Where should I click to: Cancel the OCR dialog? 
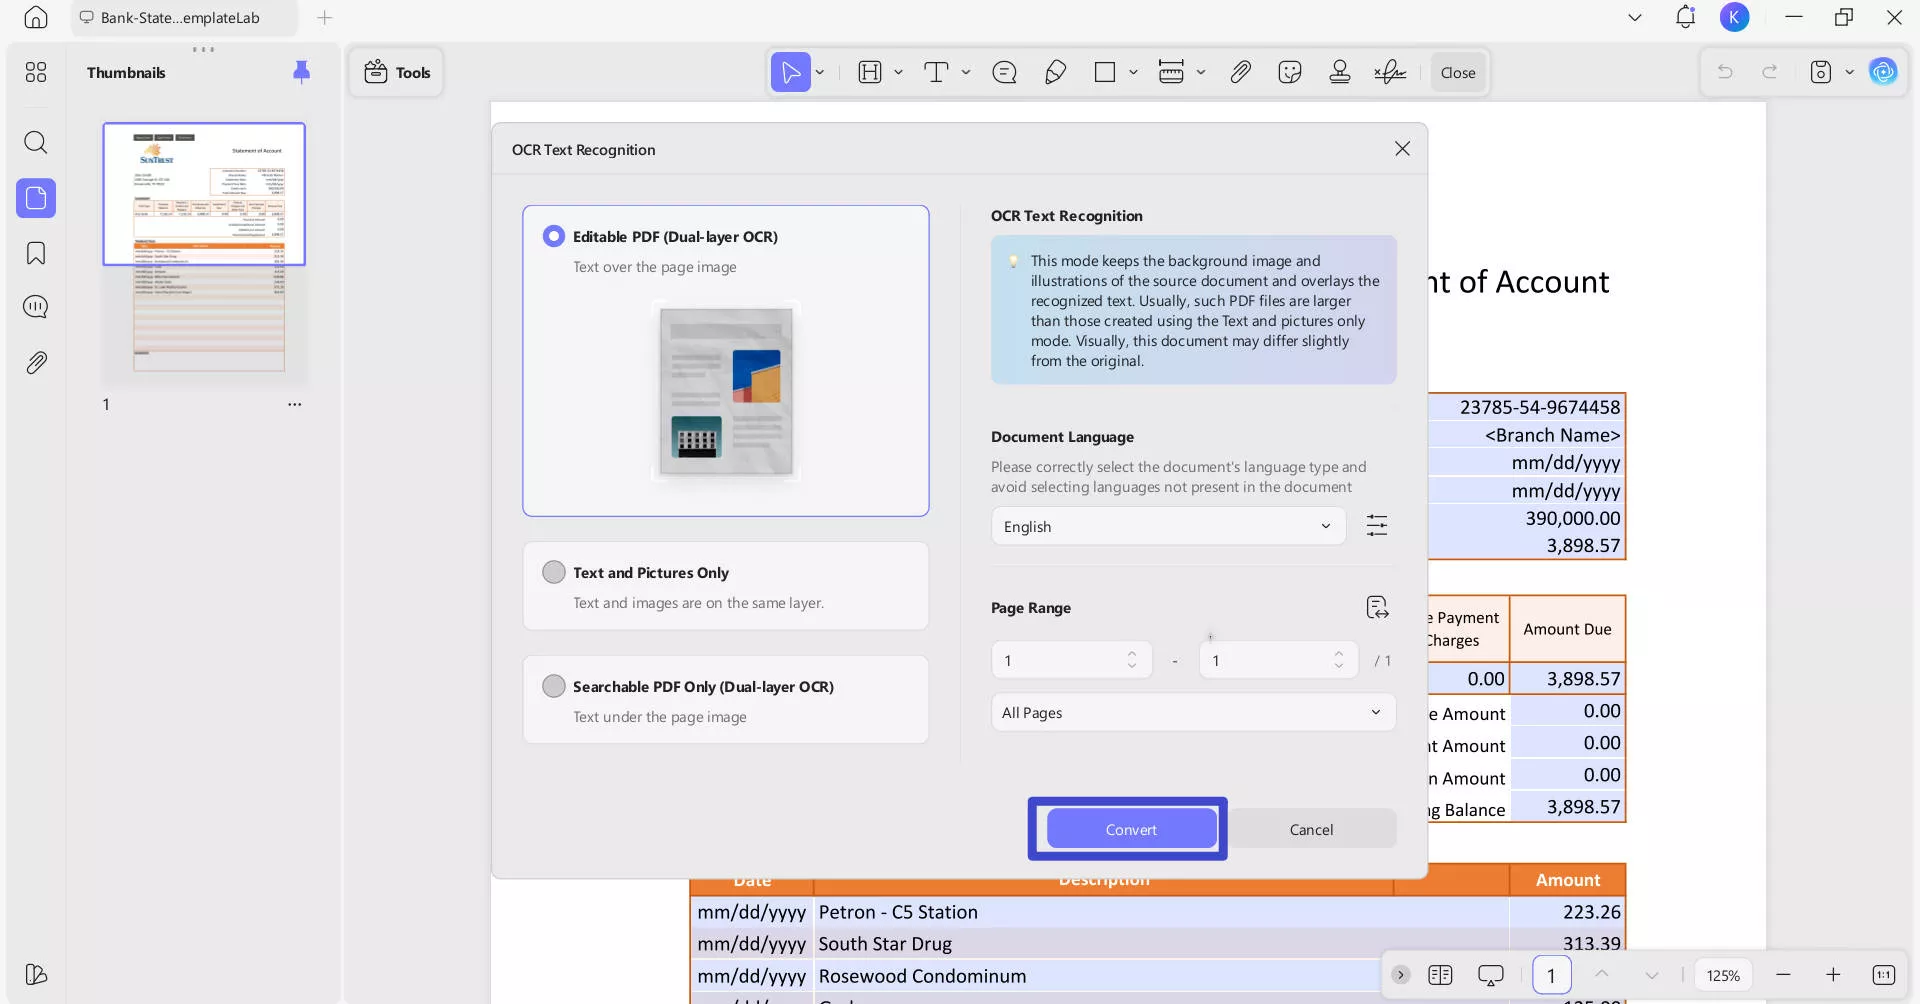coord(1311,829)
